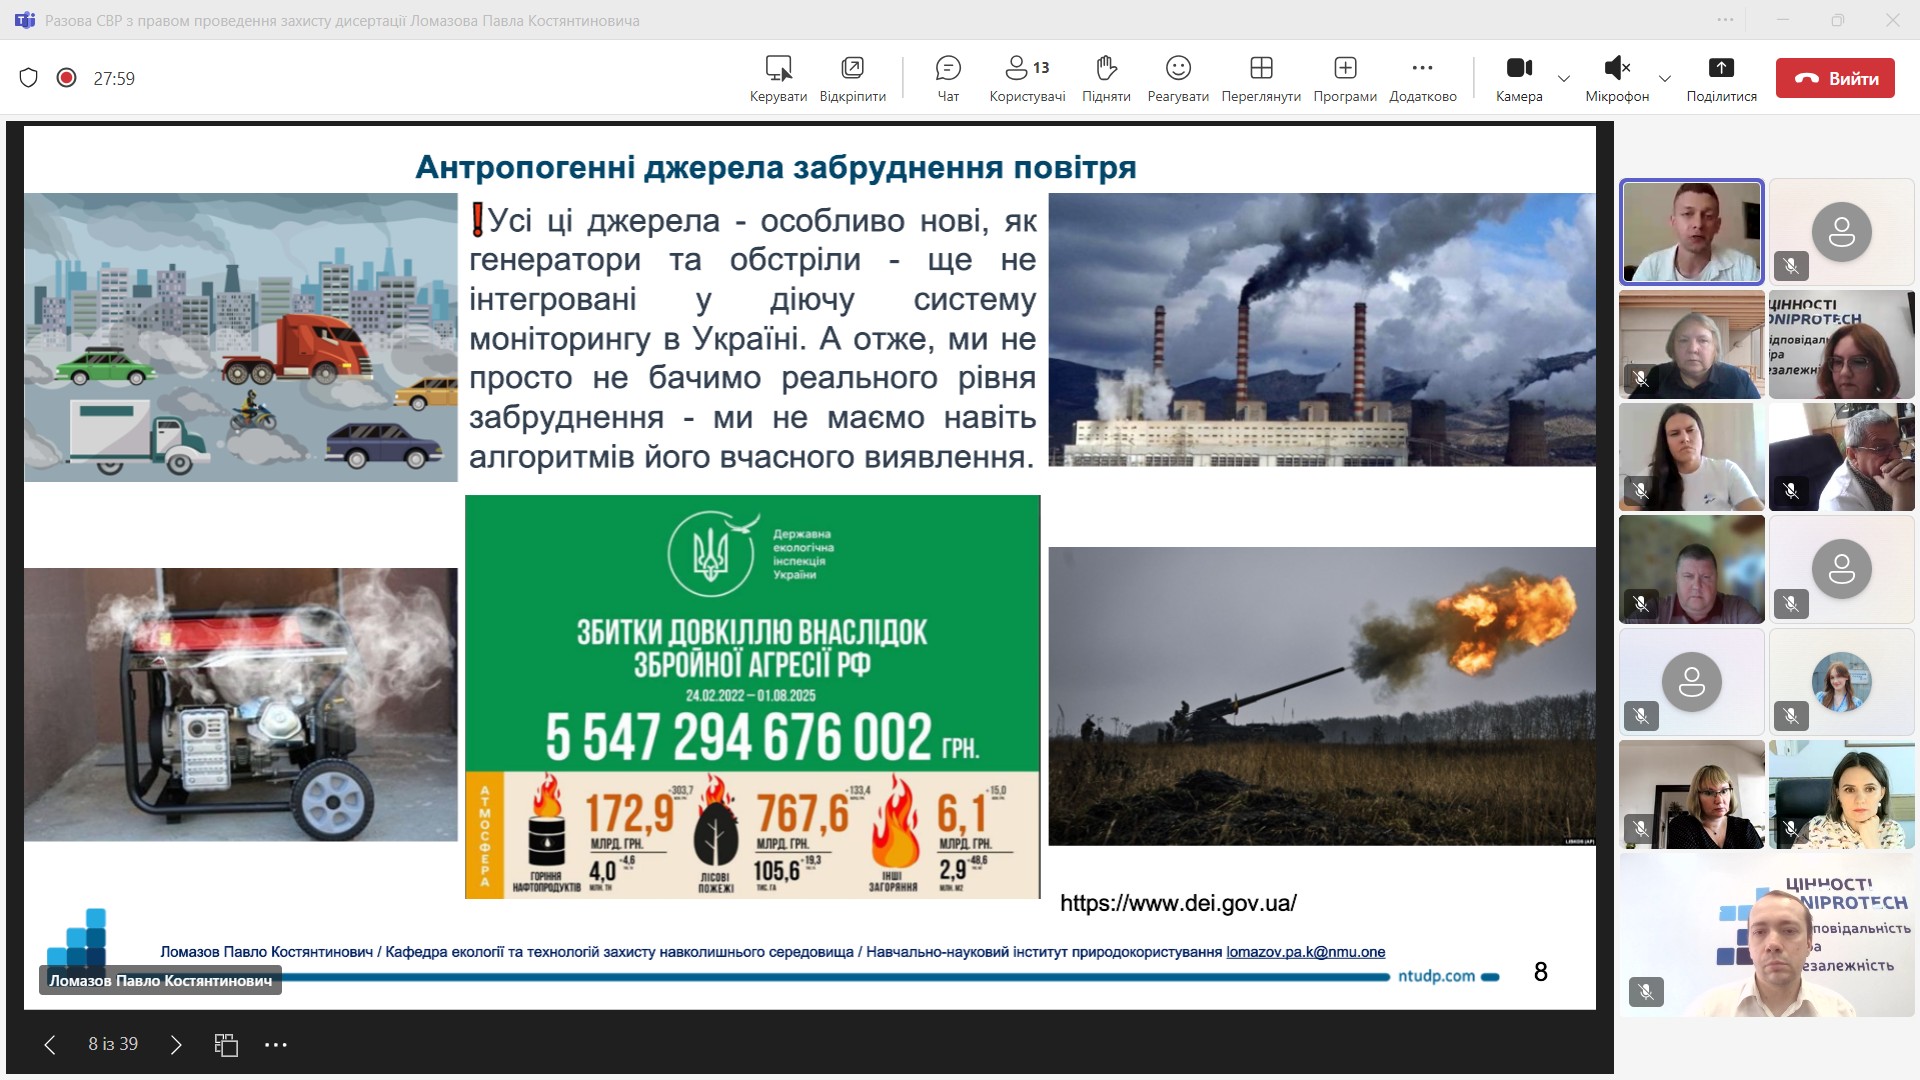Open the Переглянути view menu

click(1260, 78)
